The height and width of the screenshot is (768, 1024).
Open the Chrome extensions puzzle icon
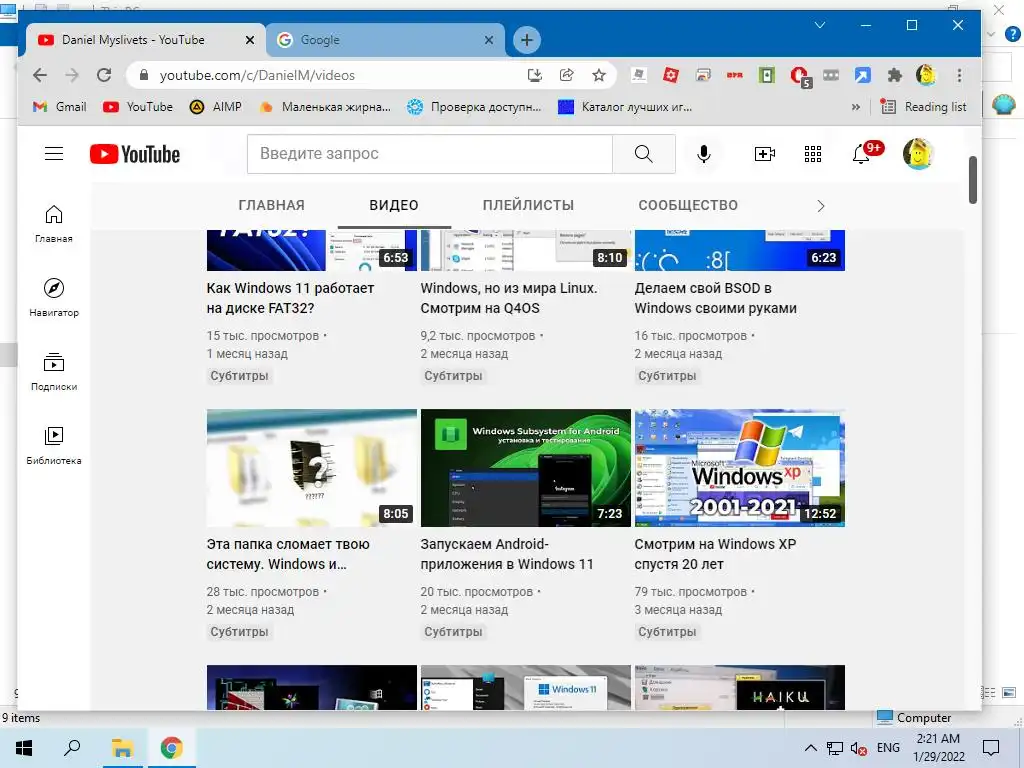[x=895, y=75]
